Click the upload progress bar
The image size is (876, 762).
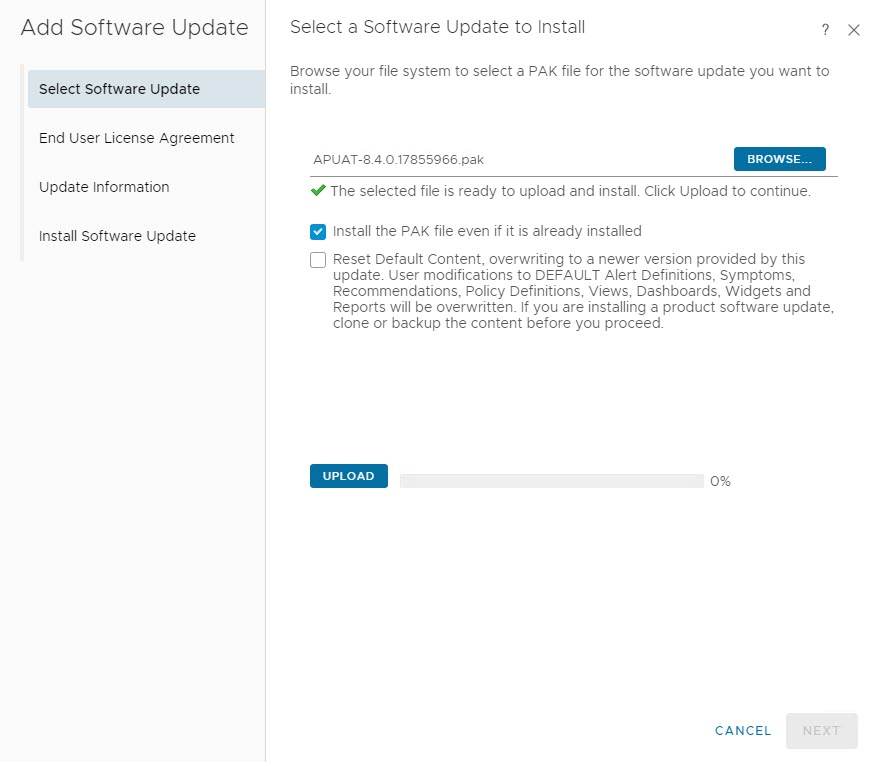[x=551, y=481]
